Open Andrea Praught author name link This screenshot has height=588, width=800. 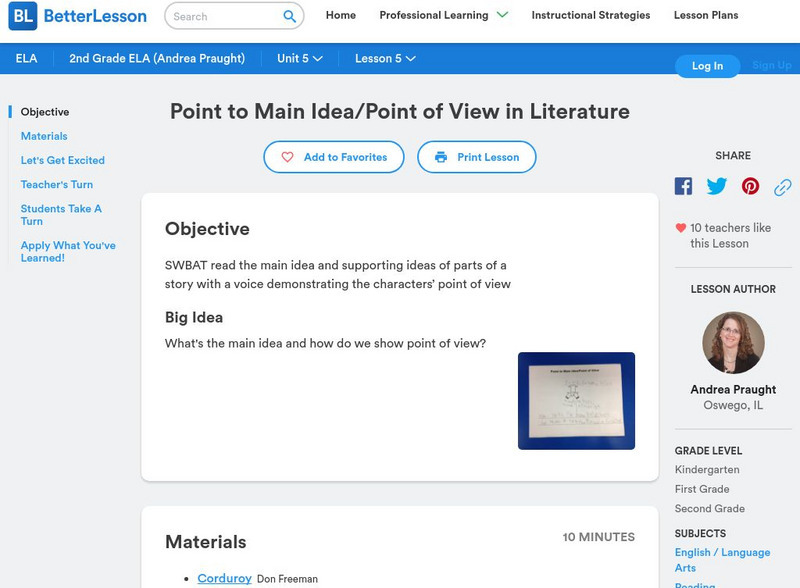coord(733,389)
